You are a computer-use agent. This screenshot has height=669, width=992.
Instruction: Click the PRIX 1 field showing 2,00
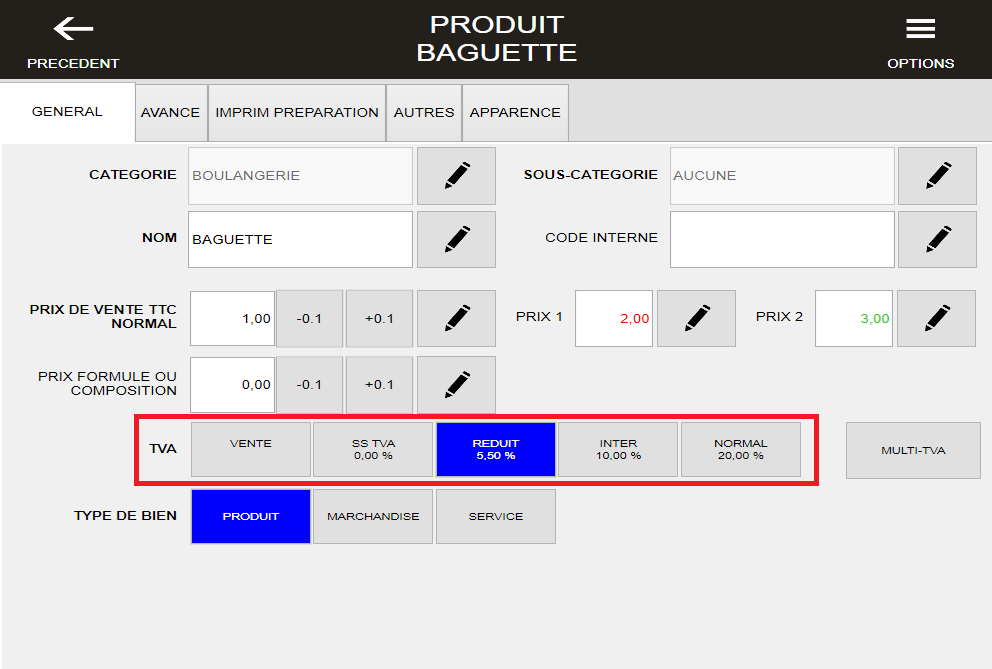click(614, 318)
